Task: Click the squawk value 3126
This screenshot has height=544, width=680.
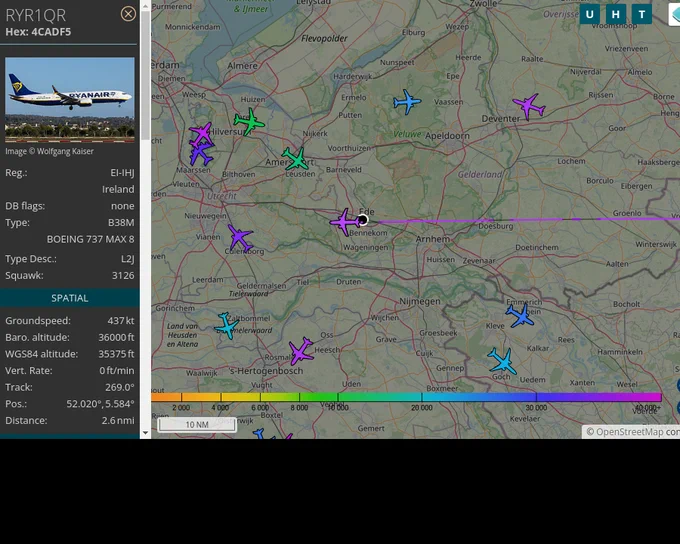Action: pyautogui.click(x=123, y=275)
